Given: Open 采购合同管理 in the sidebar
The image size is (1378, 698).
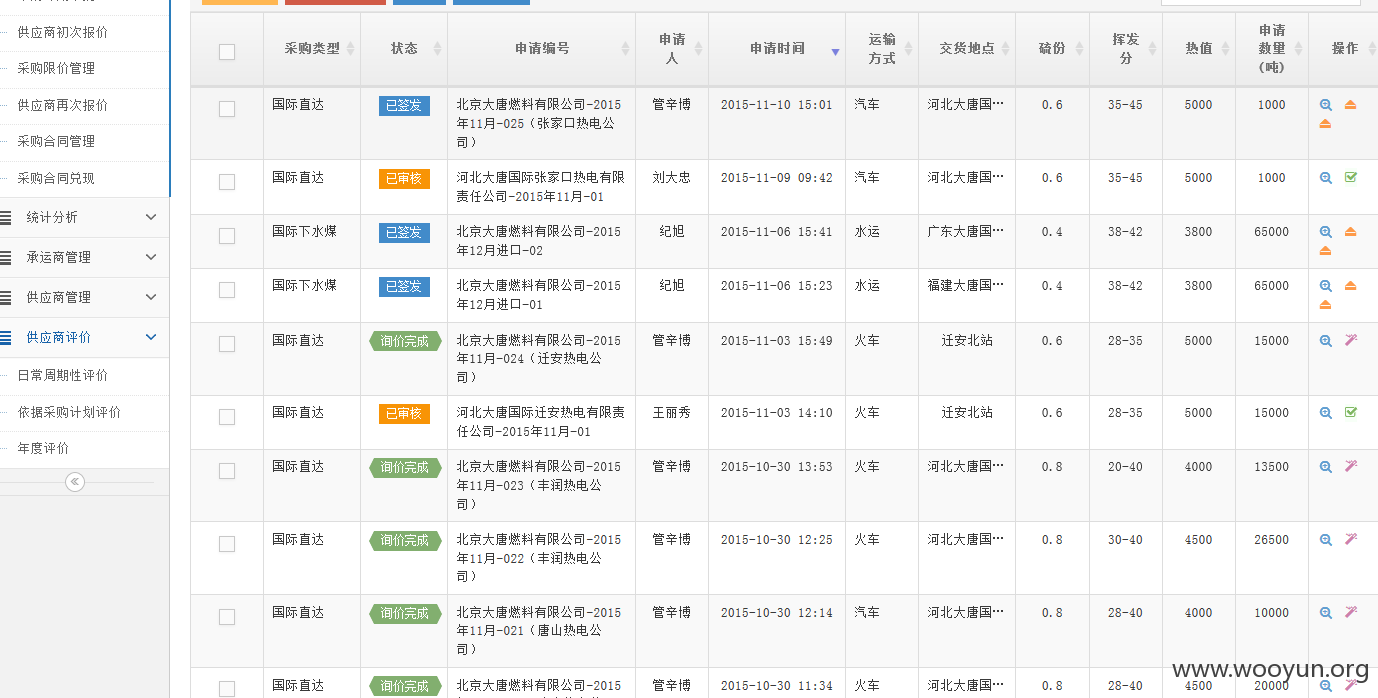Looking at the screenshot, I should coord(56,141).
